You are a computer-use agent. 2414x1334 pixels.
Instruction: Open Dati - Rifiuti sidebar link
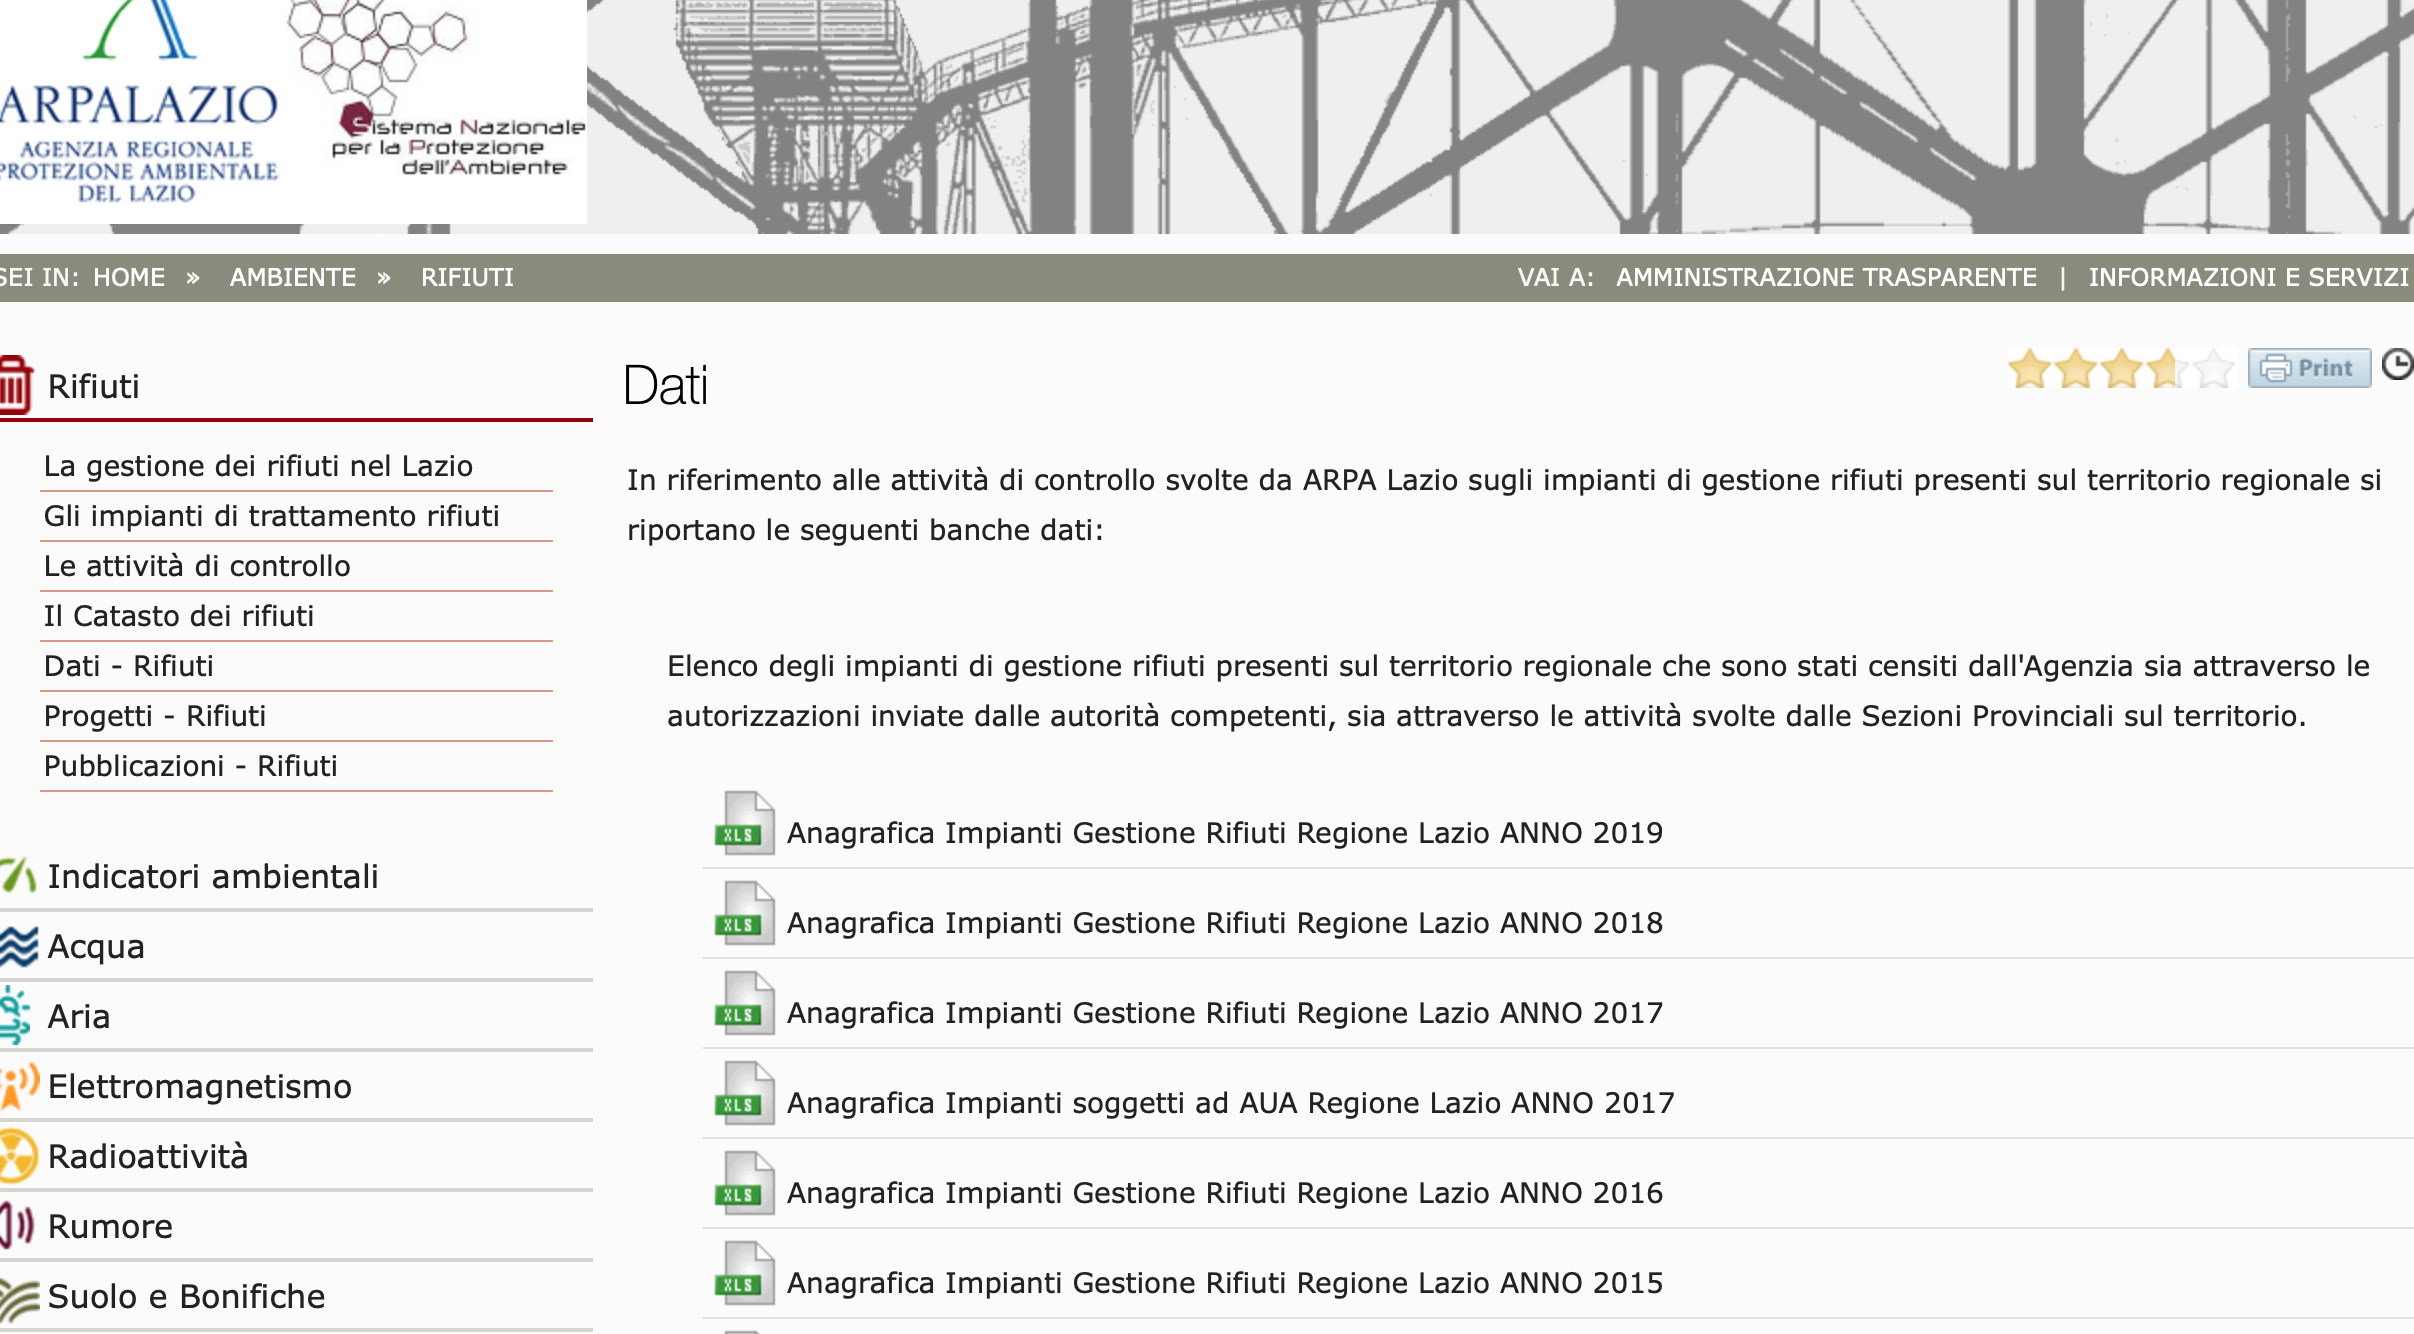(x=129, y=666)
